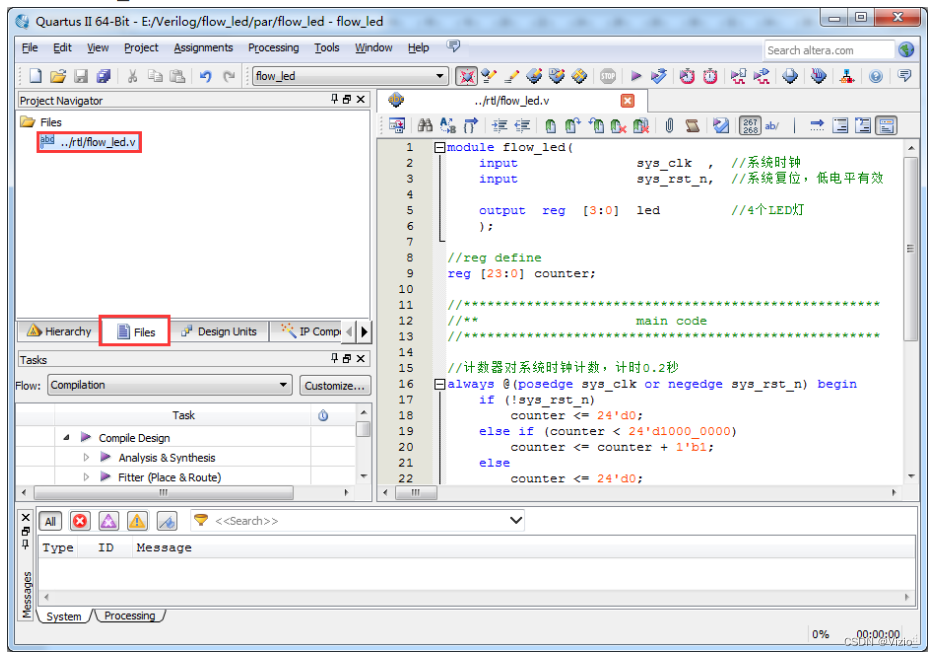Click the Insert Template scroll icon
The height and width of the screenshot is (657, 933).
(x=692, y=125)
